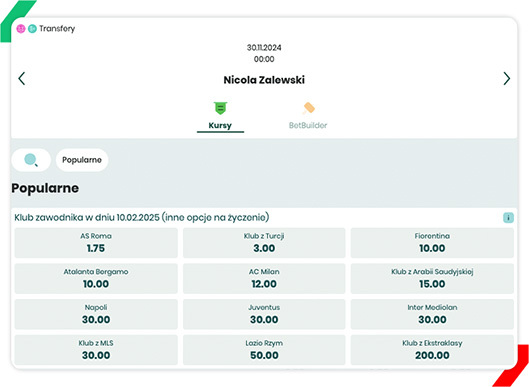Select Atalanta Bergamo odds 10.00
This screenshot has height=387, width=529.
coord(96,279)
